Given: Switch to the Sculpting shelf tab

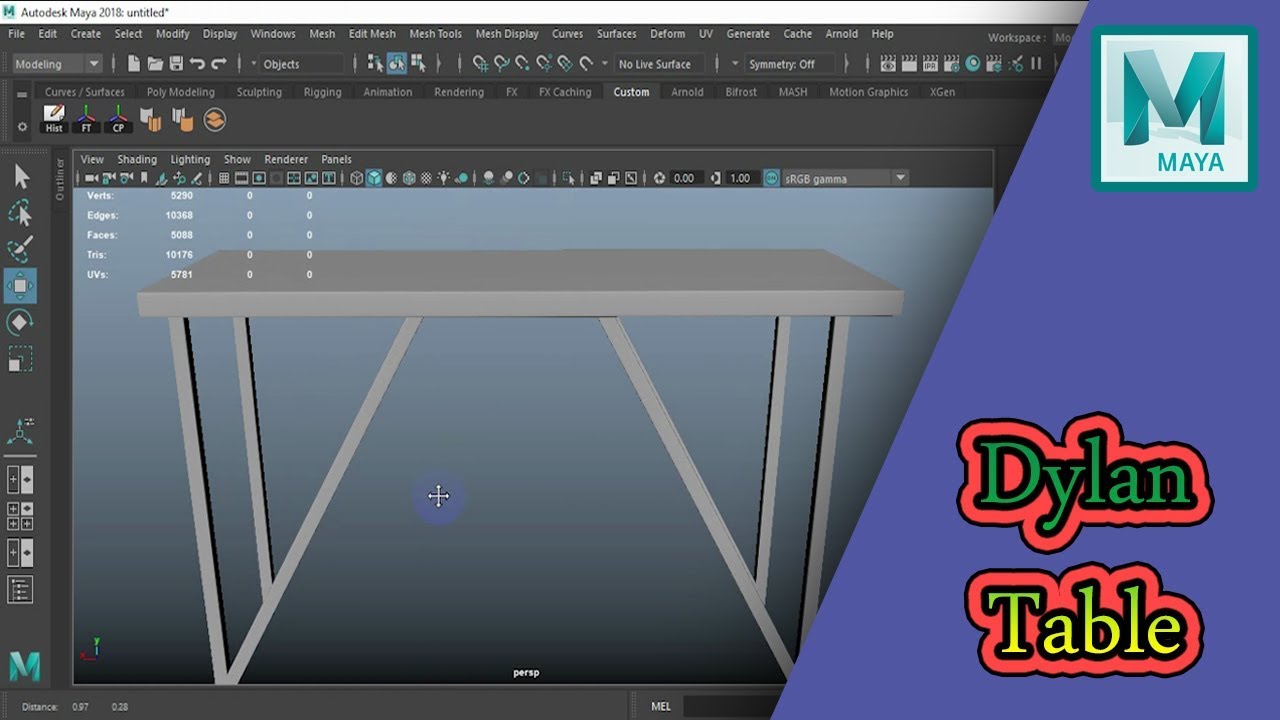Looking at the screenshot, I should [259, 92].
